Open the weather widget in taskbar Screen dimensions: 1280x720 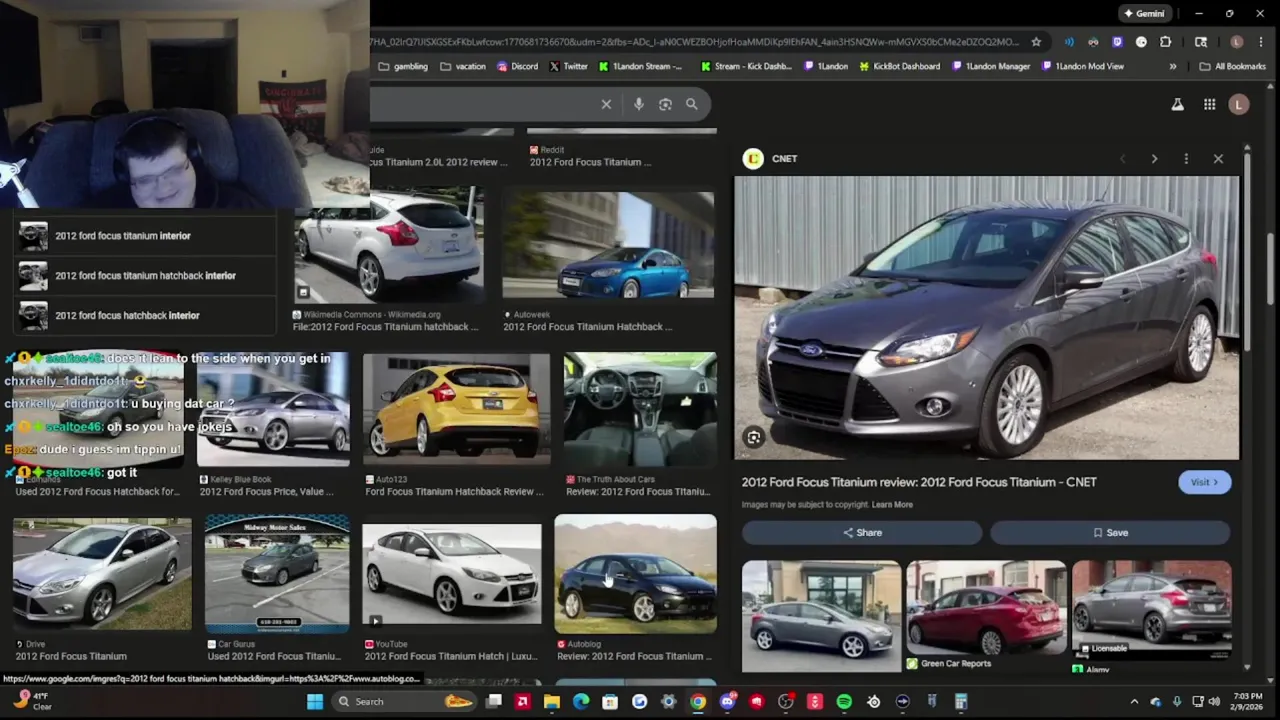tap(30, 702)
